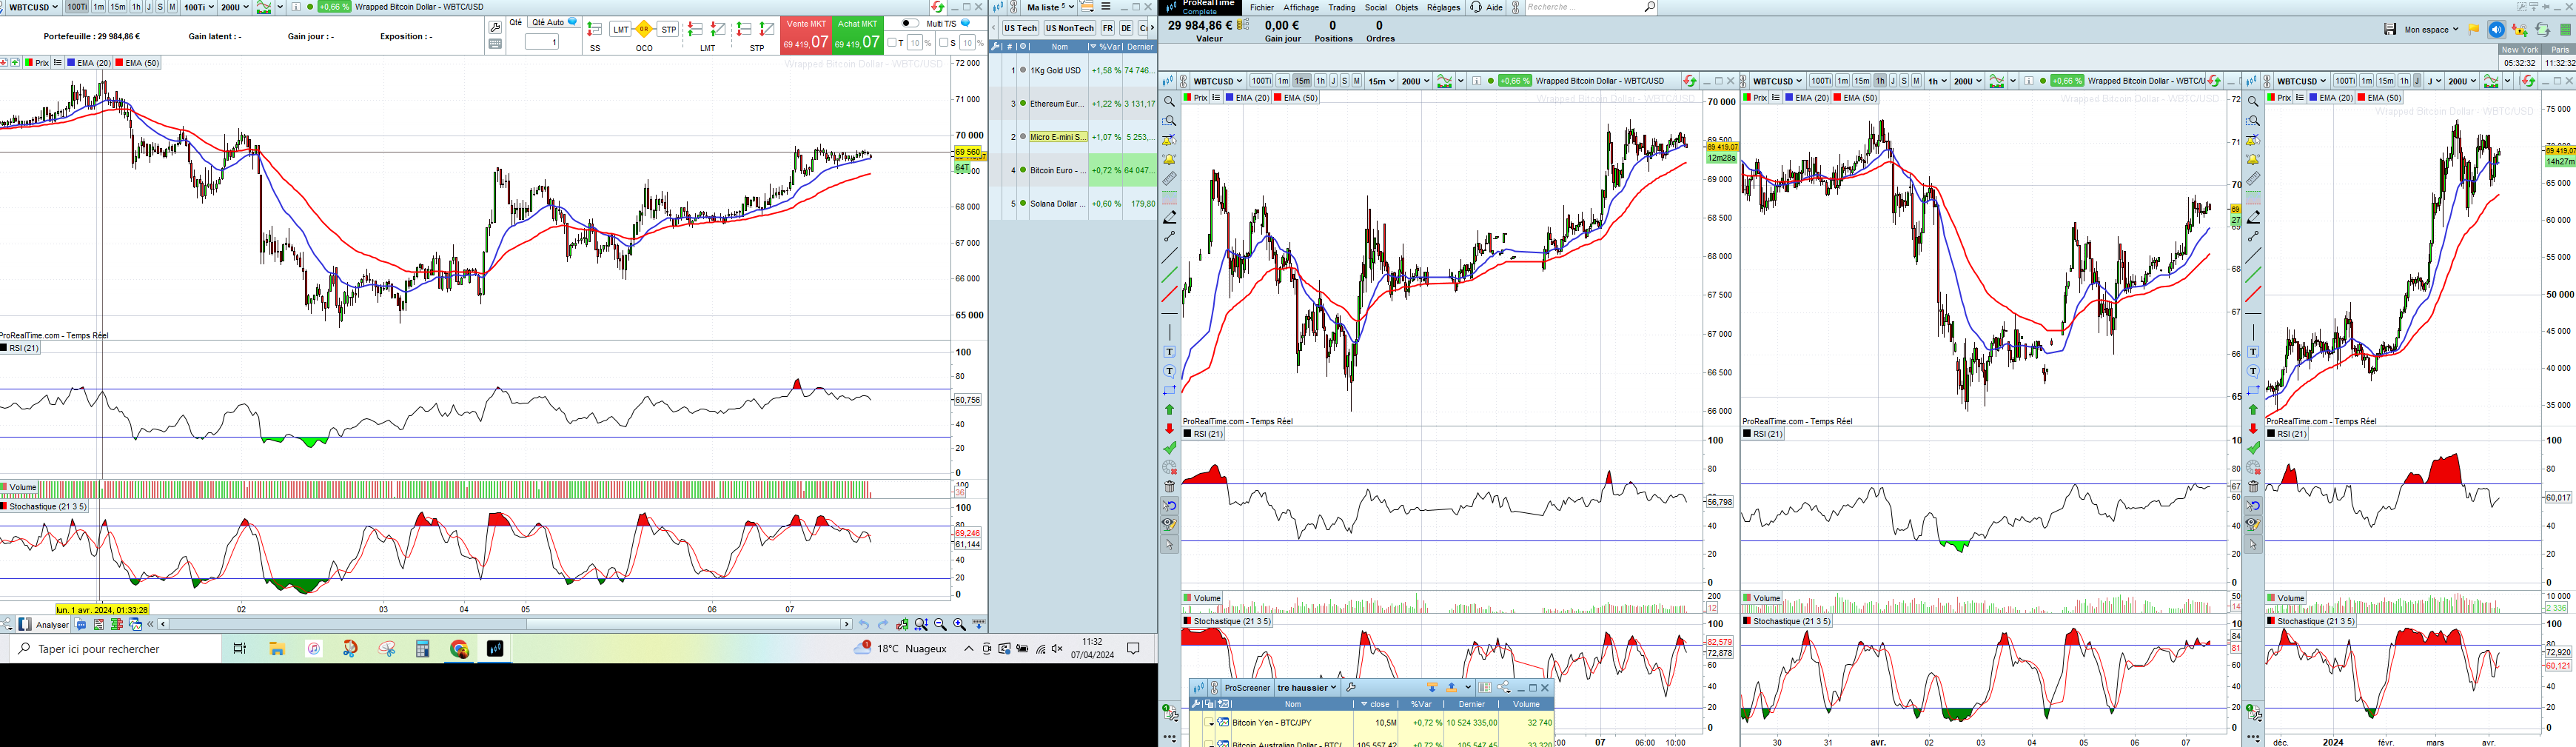Viewport: 2576px width, 747px height.
Task: Open the Calculator app on the taskbar
Action: tap(423, 649)
